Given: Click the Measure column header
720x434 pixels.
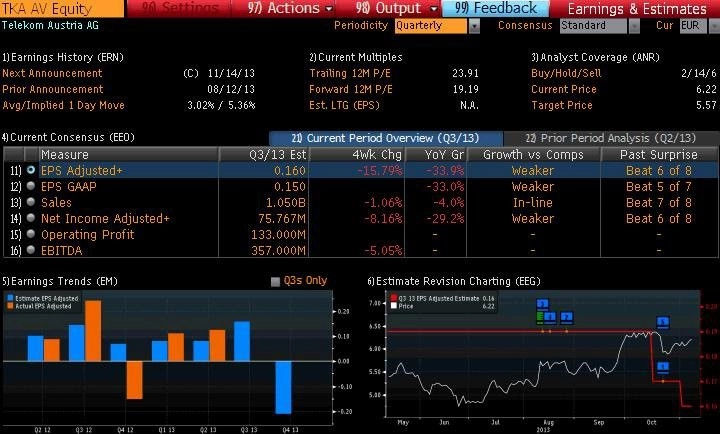Looking at the screenshot, I should (x=129, y=155).
